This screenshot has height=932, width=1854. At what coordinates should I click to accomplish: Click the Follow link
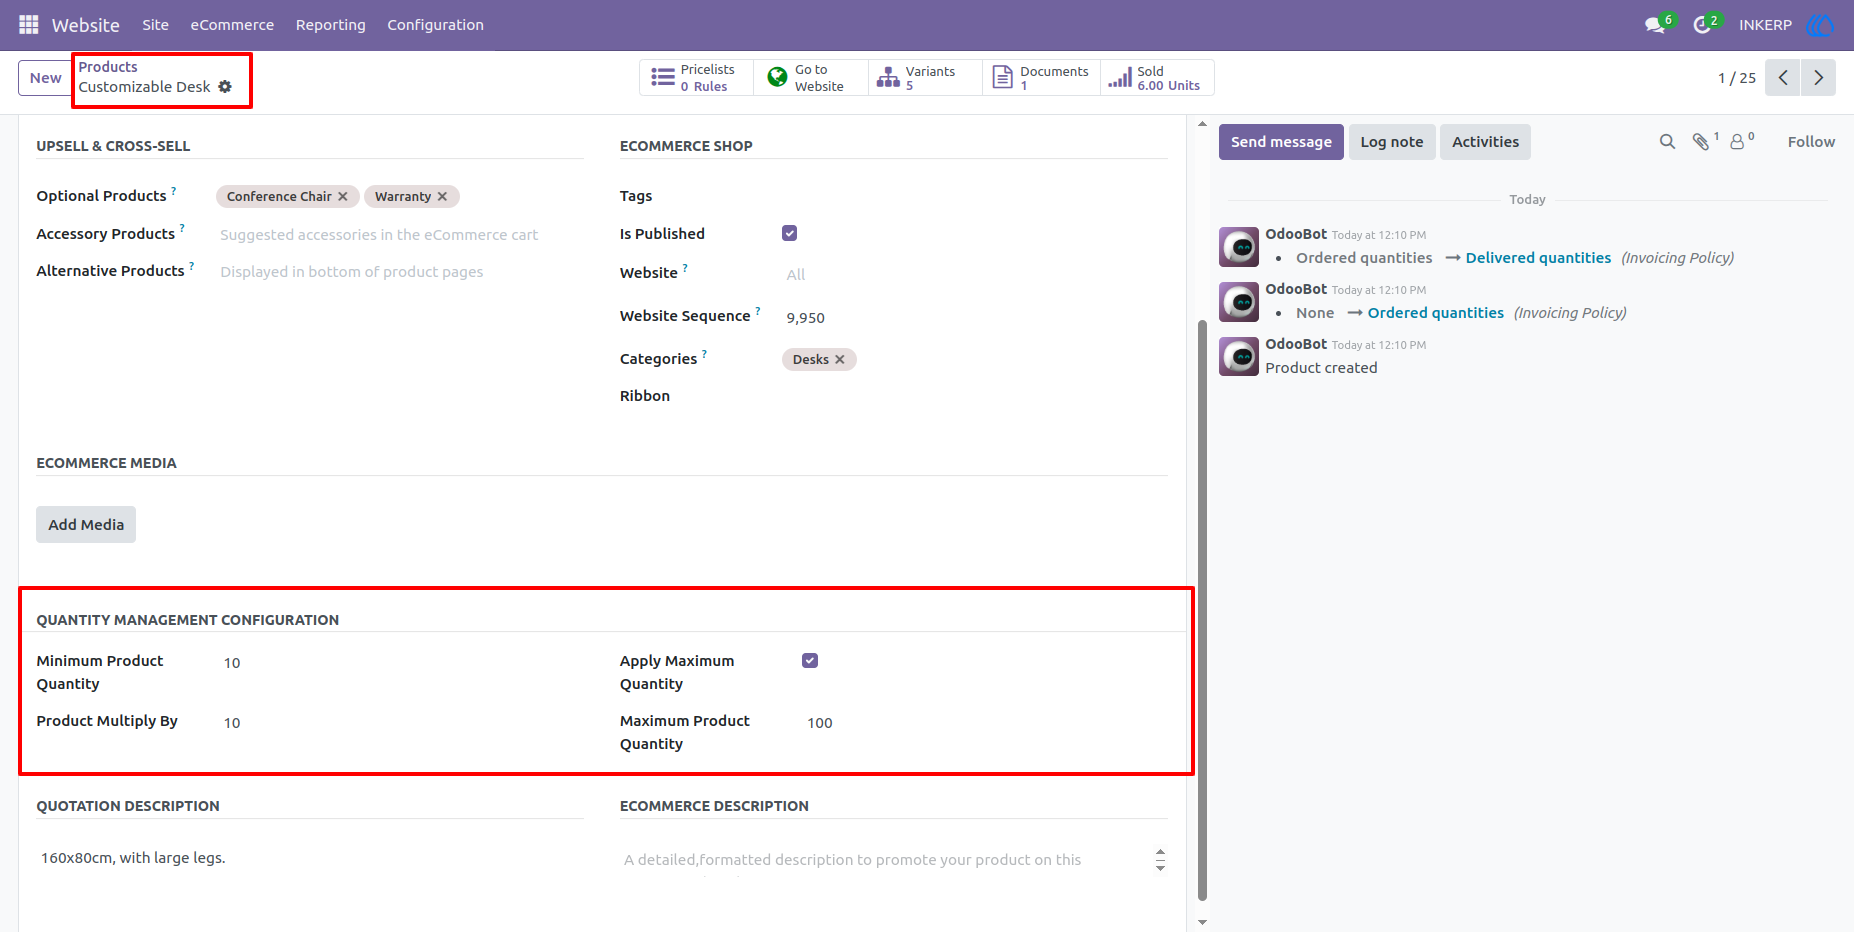point(1811,142)
